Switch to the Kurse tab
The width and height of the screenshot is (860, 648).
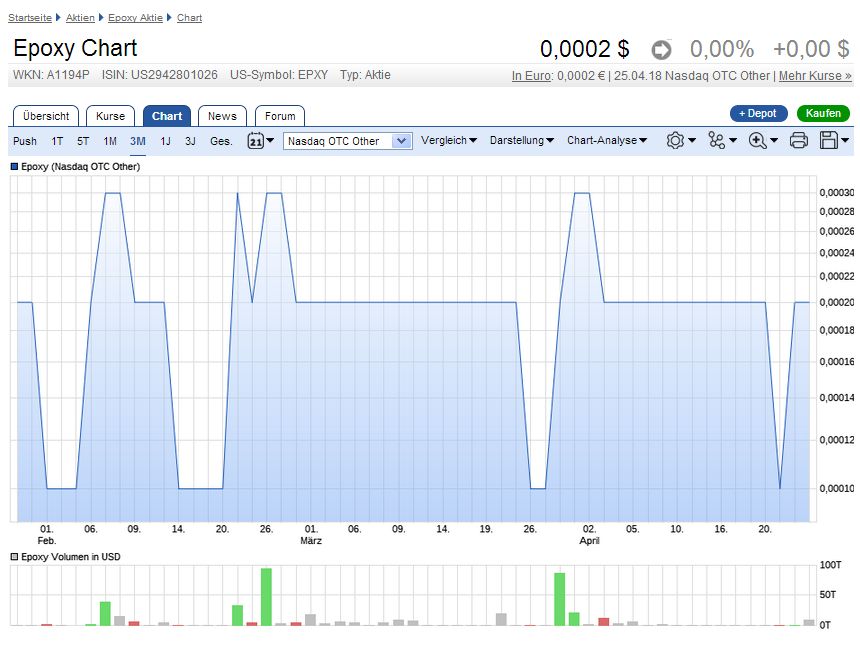[110, 116]
